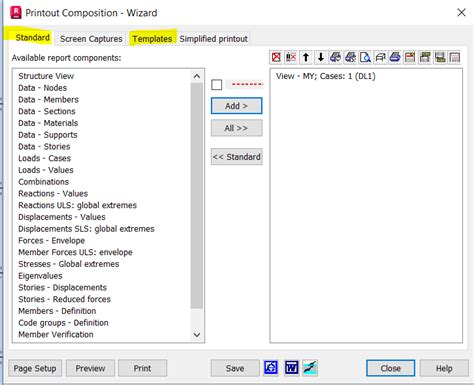Click the Print button
Screen dimensions: 474x385
coord(142,368)
